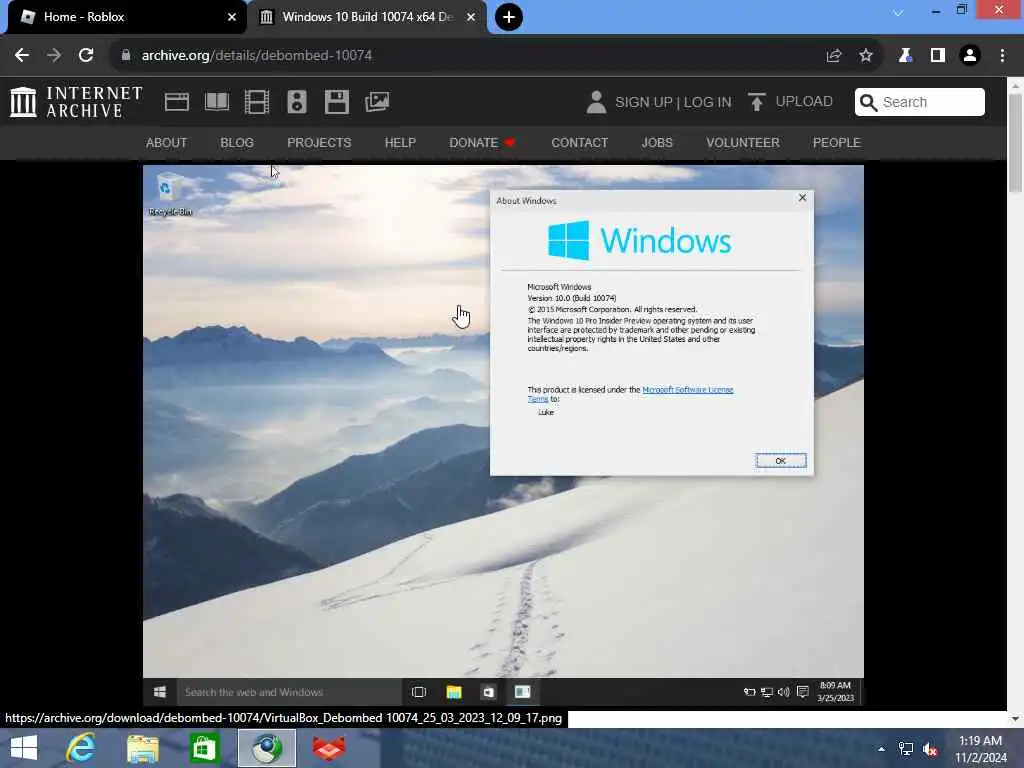This screenshot has width=1024, height=768.
Task: Open the network tray icon
Action: click(x=906, y=749)
